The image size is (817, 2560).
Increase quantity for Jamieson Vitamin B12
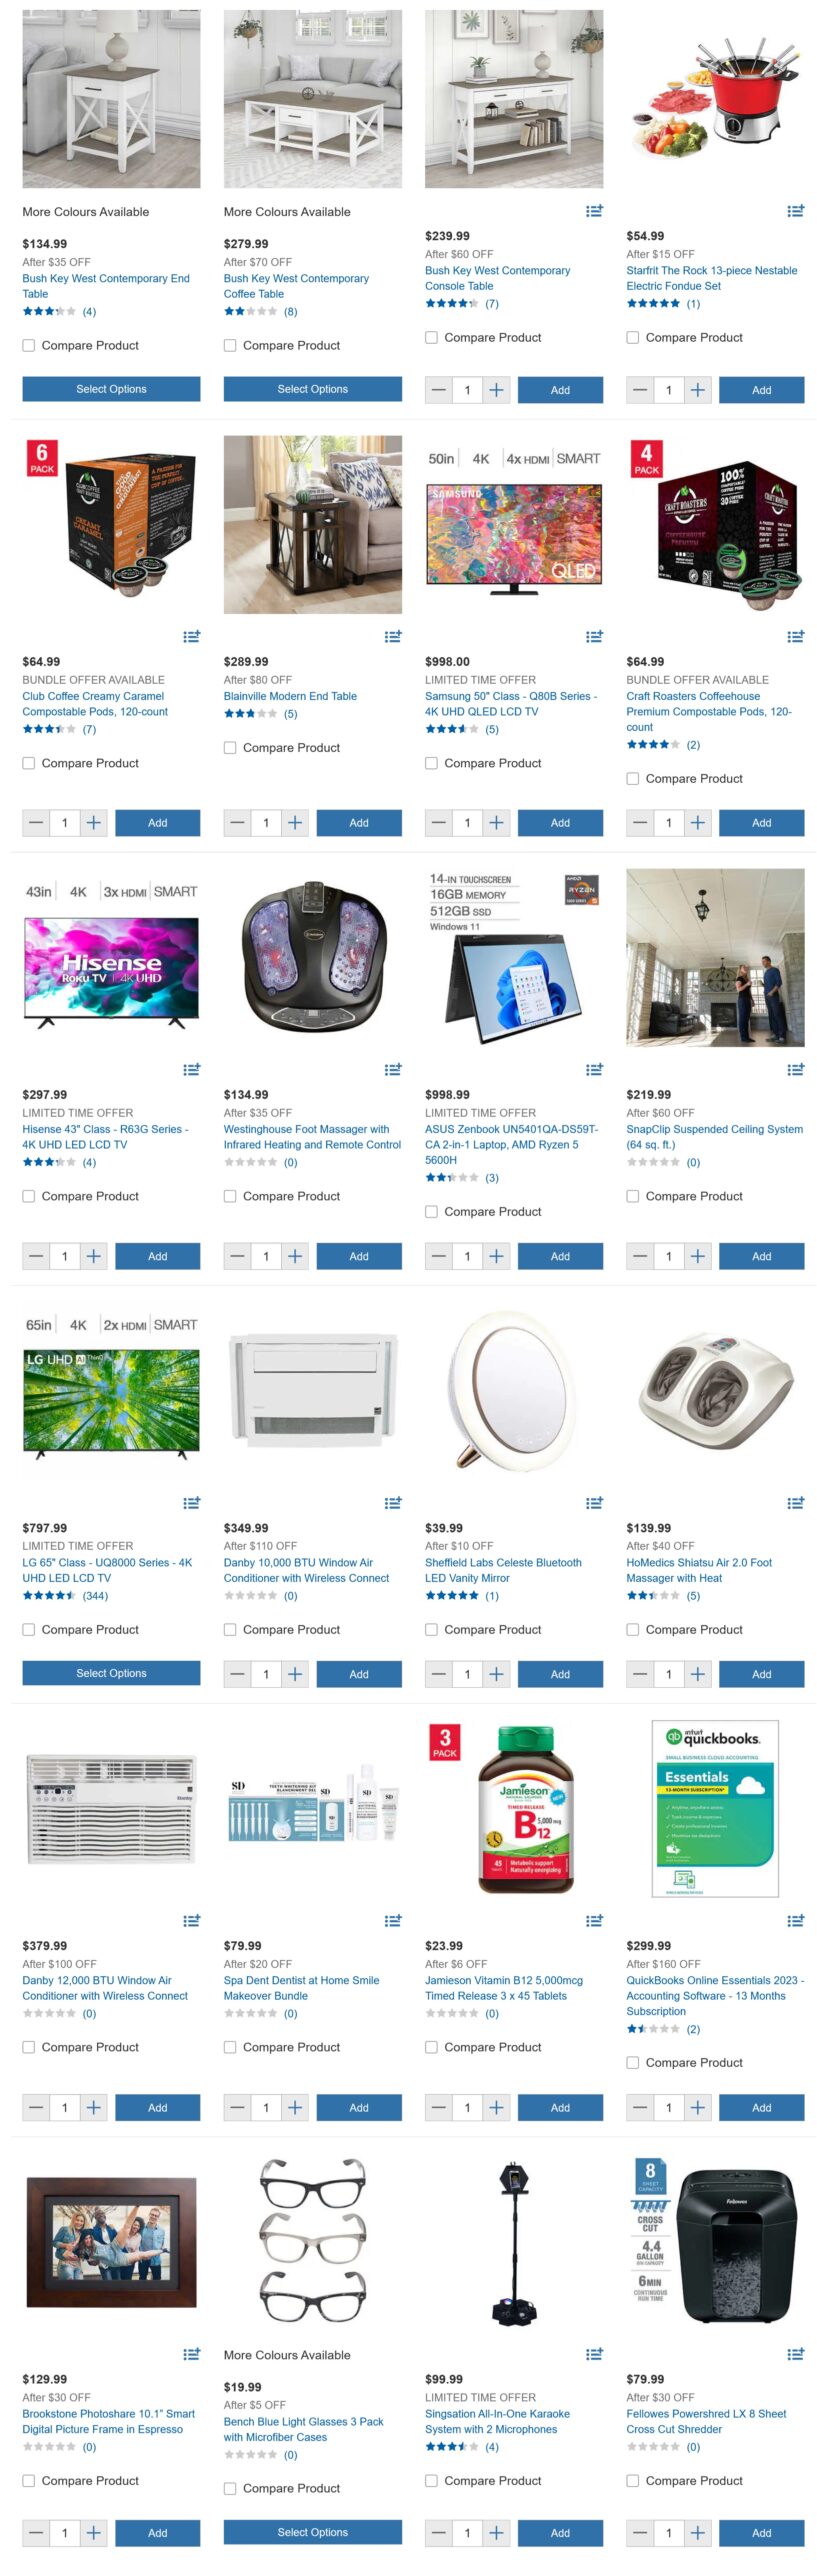[x=496, y=2107]
